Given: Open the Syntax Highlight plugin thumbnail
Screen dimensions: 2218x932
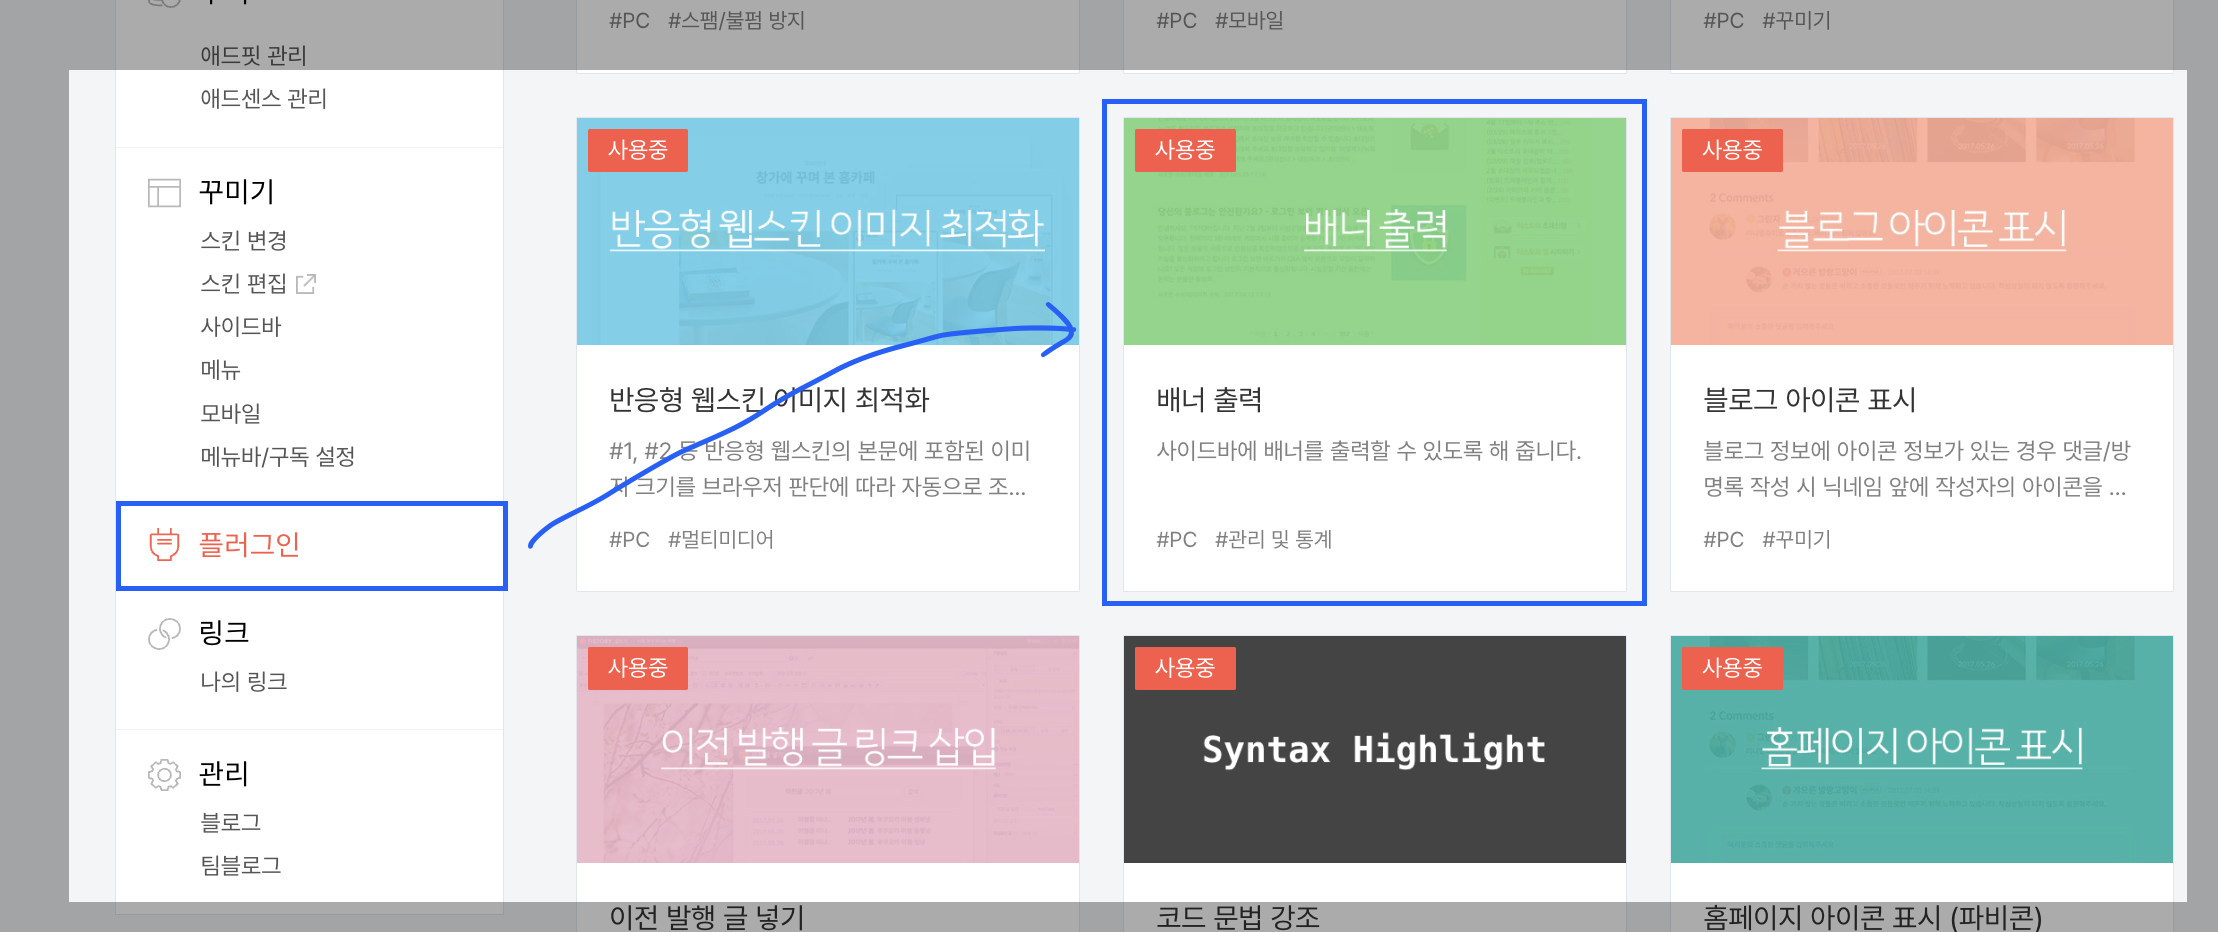Looking at the screenshot, I should [1375, 749].
